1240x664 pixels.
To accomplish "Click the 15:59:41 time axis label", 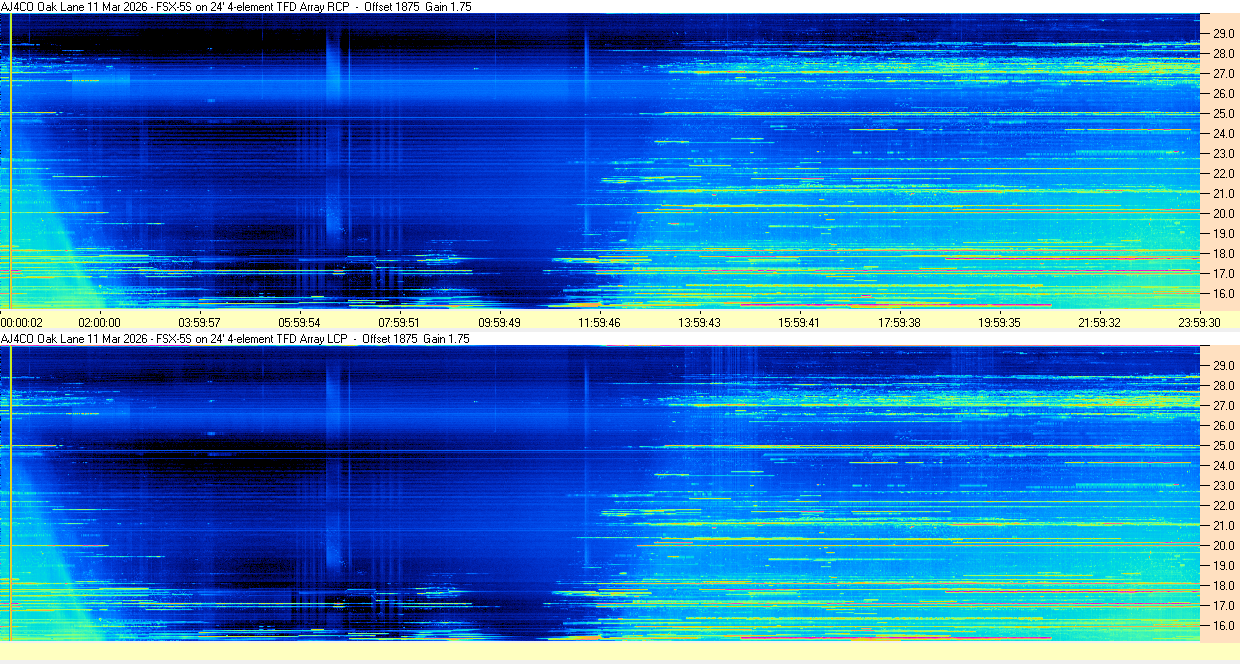I will pyautogui.click(x=799, y=322).
